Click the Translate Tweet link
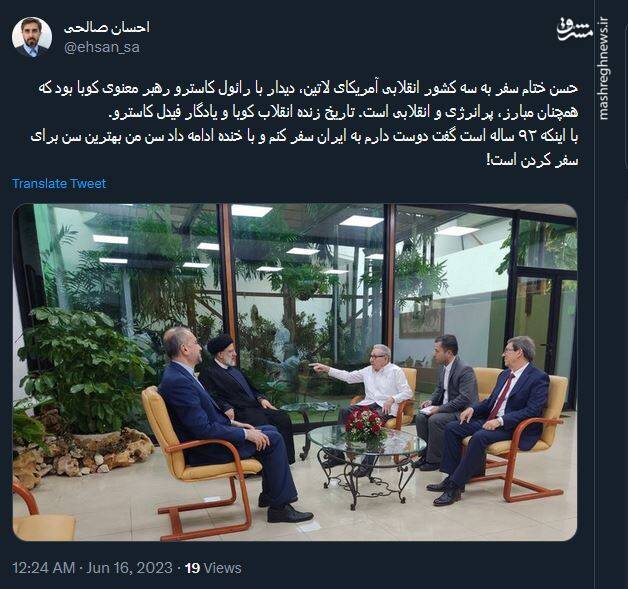 [x=59, y=183]
